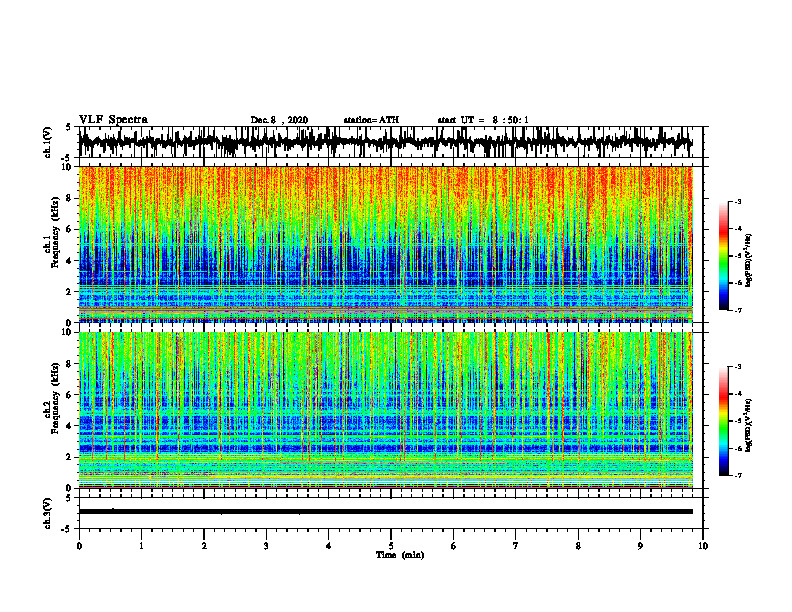The image size is (792, 612).
Task: Select the log(PSD) label beside ch.2 colorbar
Action: click(749, 425)
